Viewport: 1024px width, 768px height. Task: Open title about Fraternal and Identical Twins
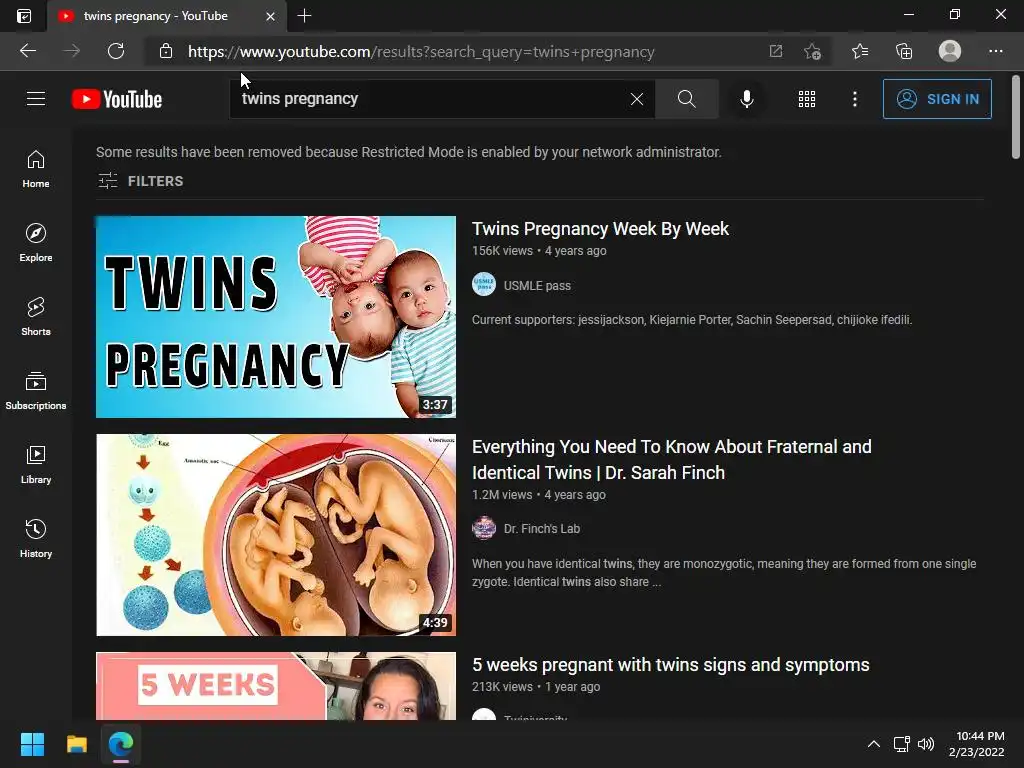671,460
